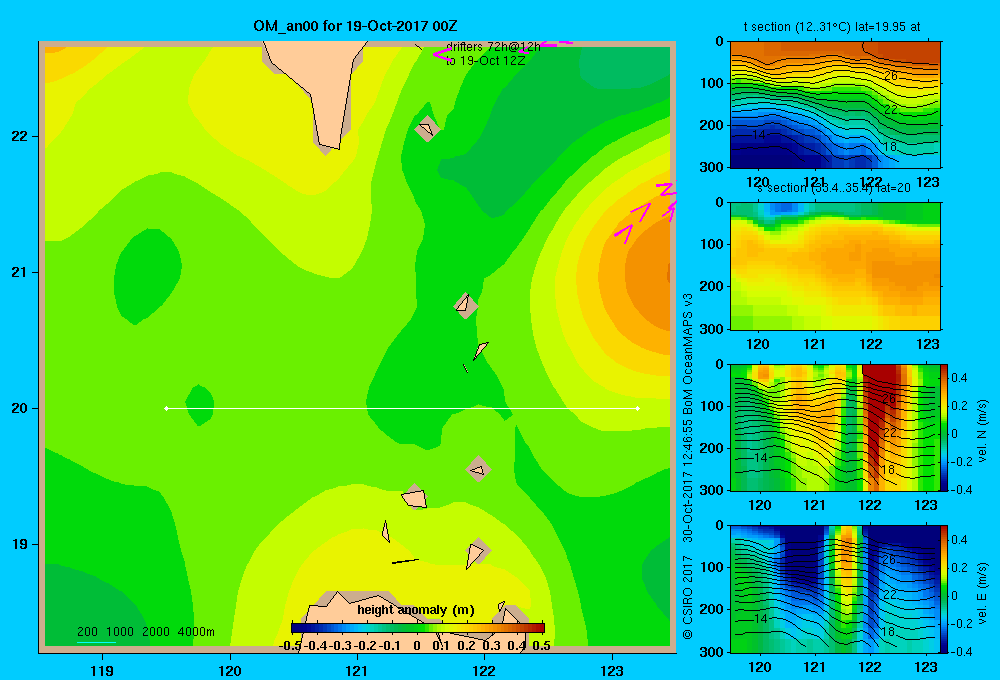
Task: Click the "vel. N (m/s)" axis label
Action: click(x=983, y=431)
